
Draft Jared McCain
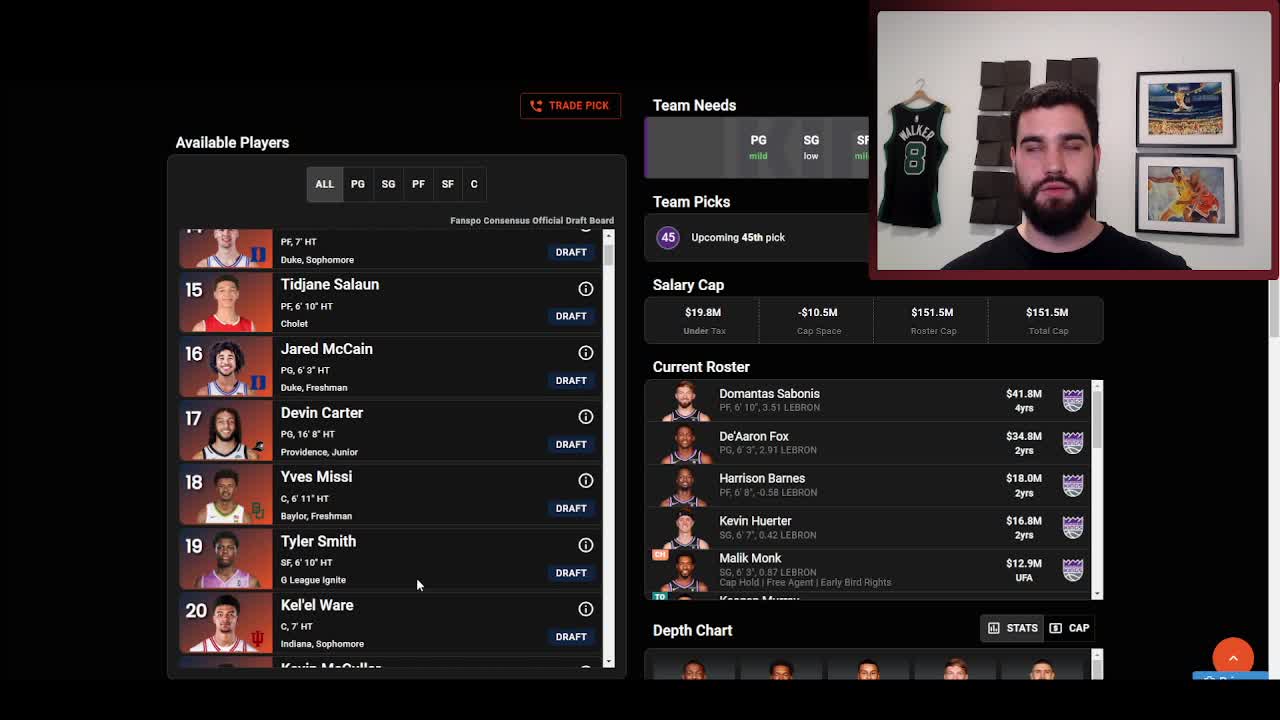pyautogui.click(x=571, y=380)
